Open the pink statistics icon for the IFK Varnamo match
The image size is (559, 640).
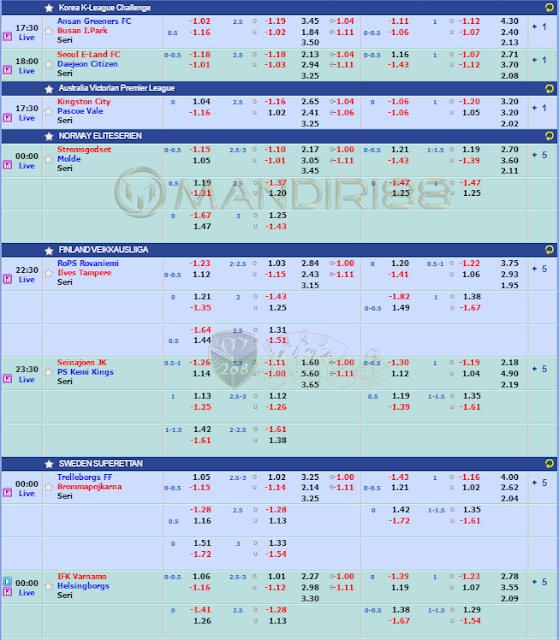(x=7, y=592)
